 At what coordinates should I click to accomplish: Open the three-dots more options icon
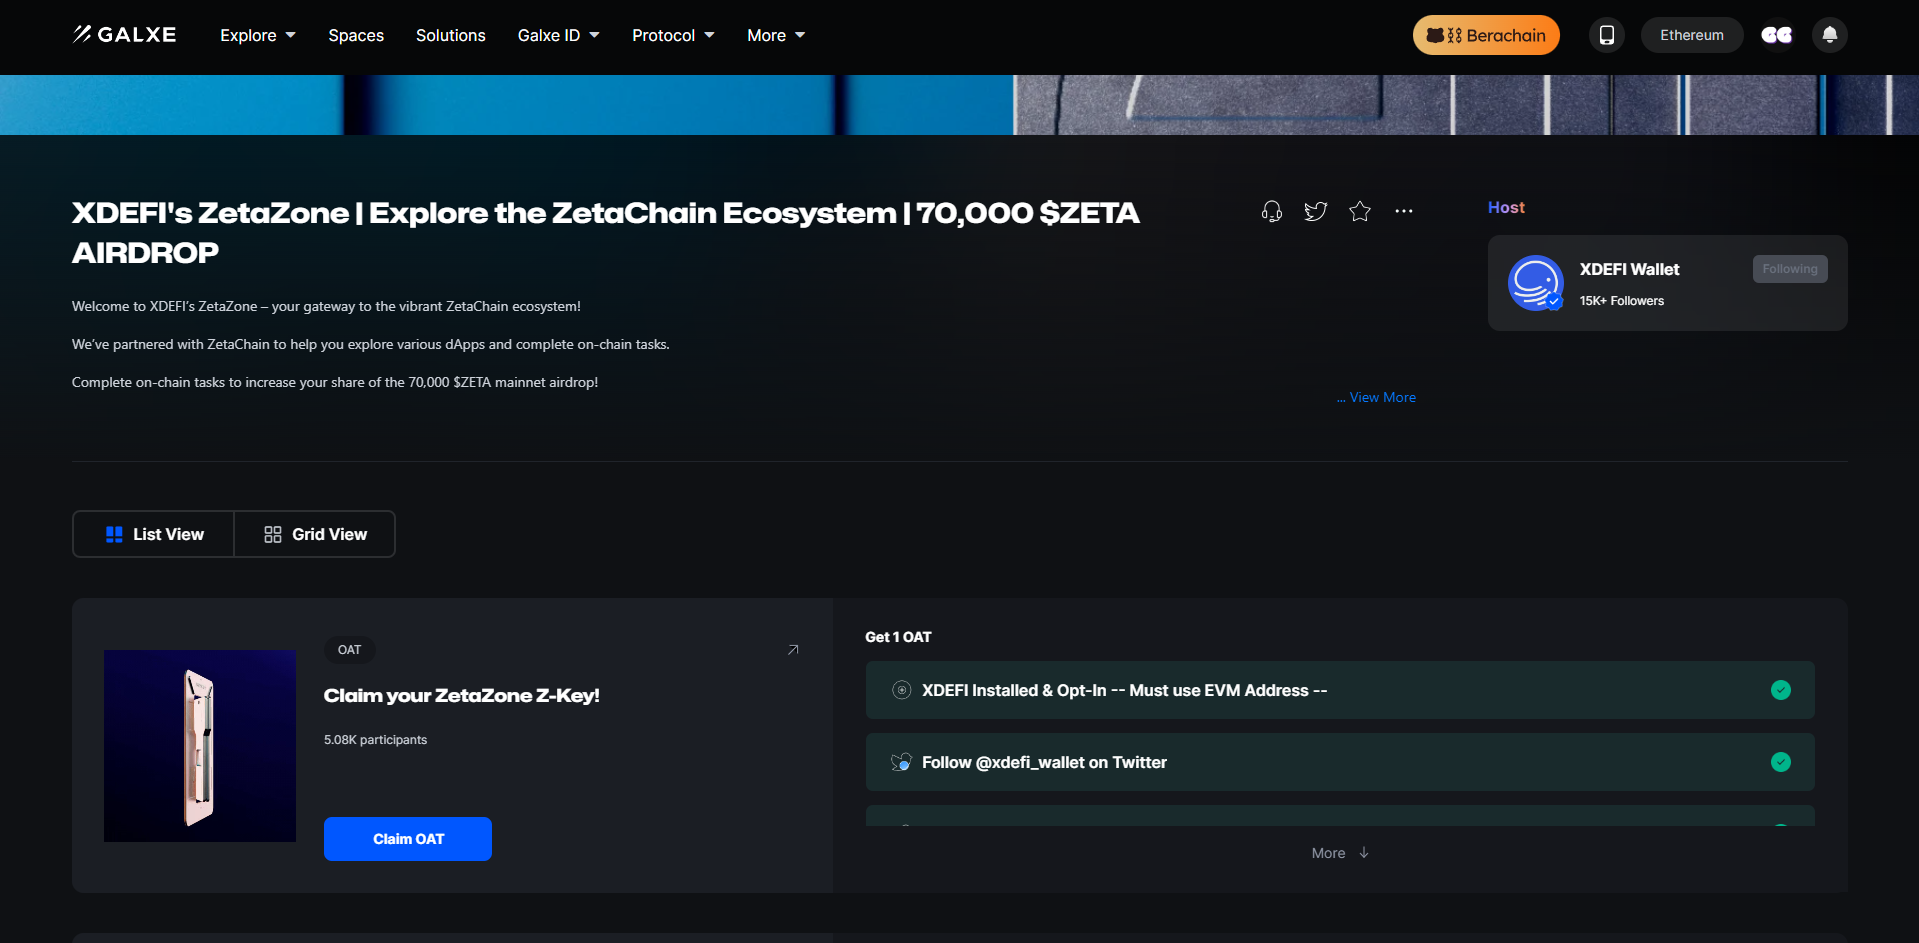1404,211
